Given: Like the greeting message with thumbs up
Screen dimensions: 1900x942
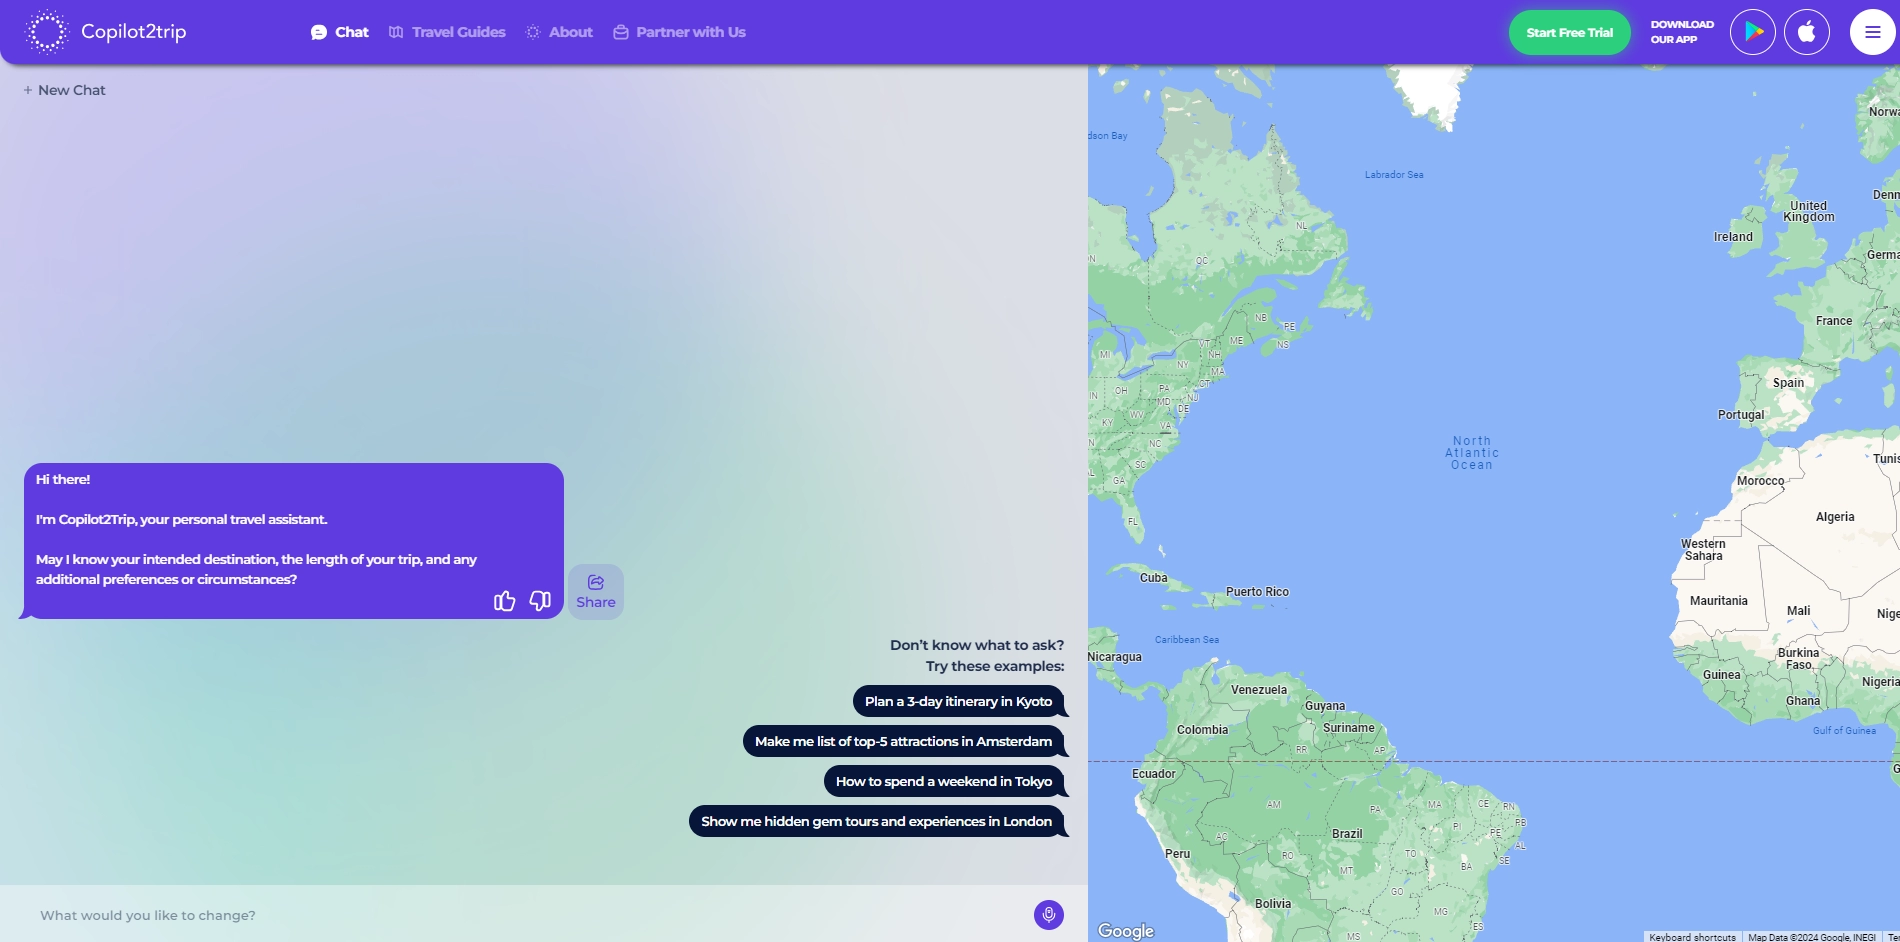Looking at the screenshot, I should coord(504,600).
